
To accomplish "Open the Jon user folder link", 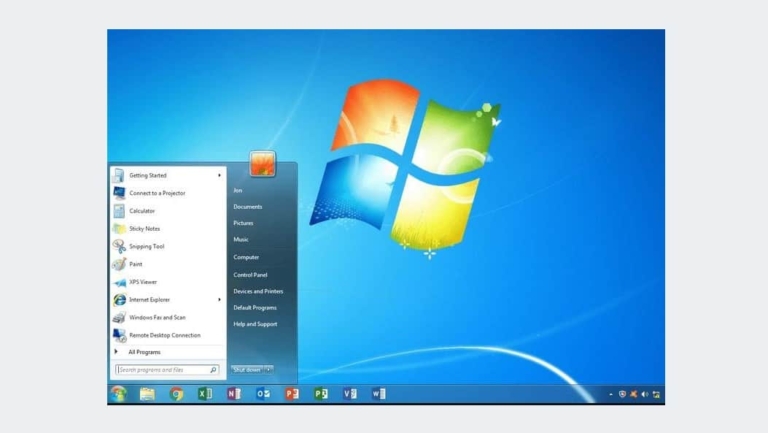I will click(238, 191).
